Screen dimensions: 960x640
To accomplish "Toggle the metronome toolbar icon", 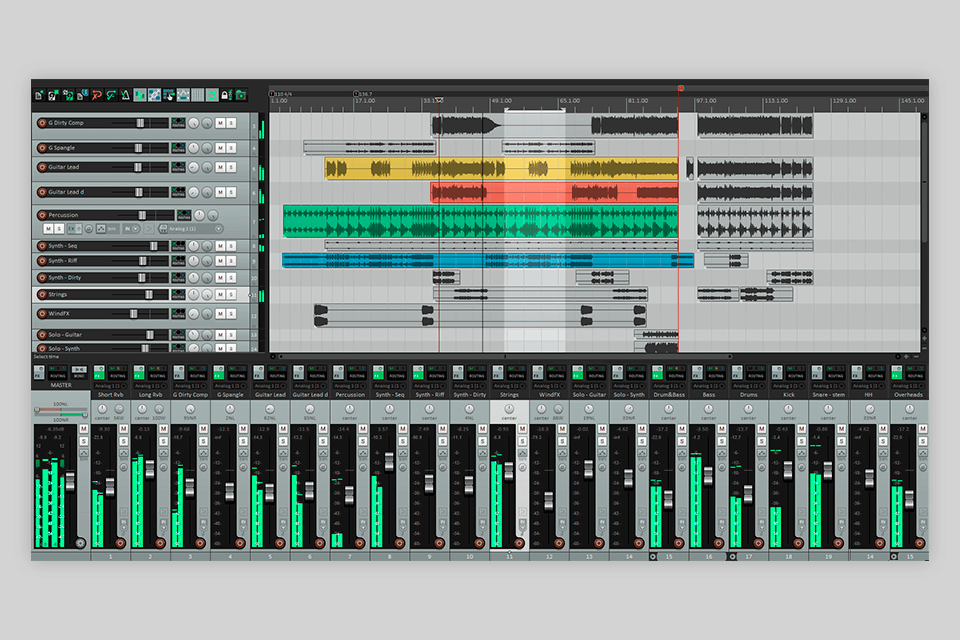I will point(126,95).
